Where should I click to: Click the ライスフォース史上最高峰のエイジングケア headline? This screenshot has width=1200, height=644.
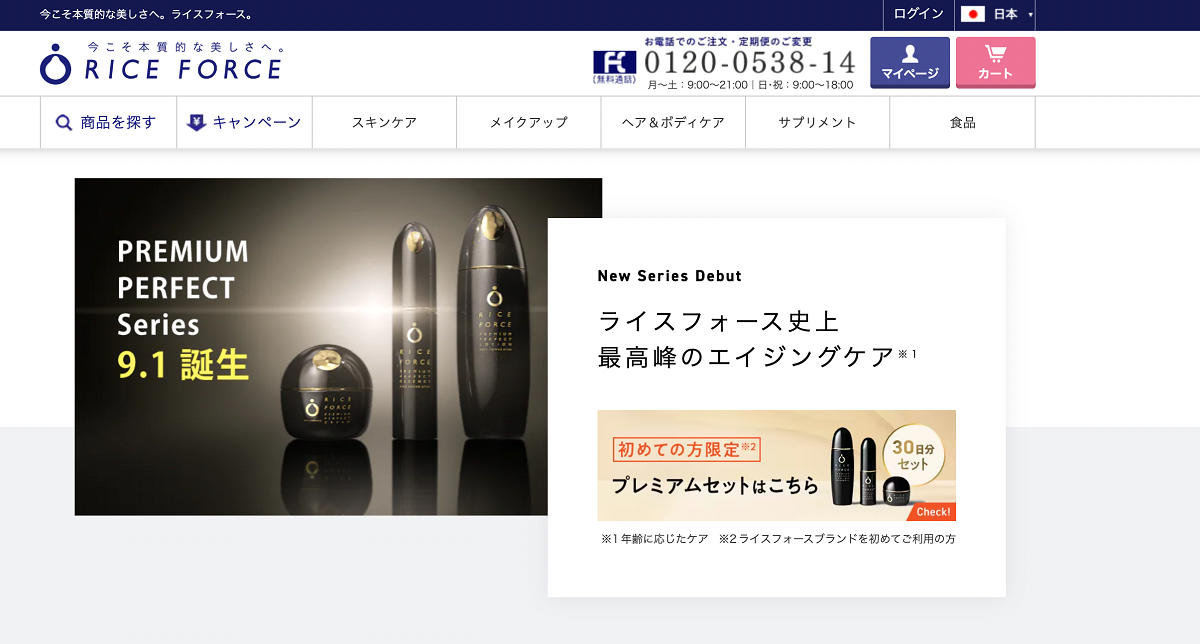point(745,339)
